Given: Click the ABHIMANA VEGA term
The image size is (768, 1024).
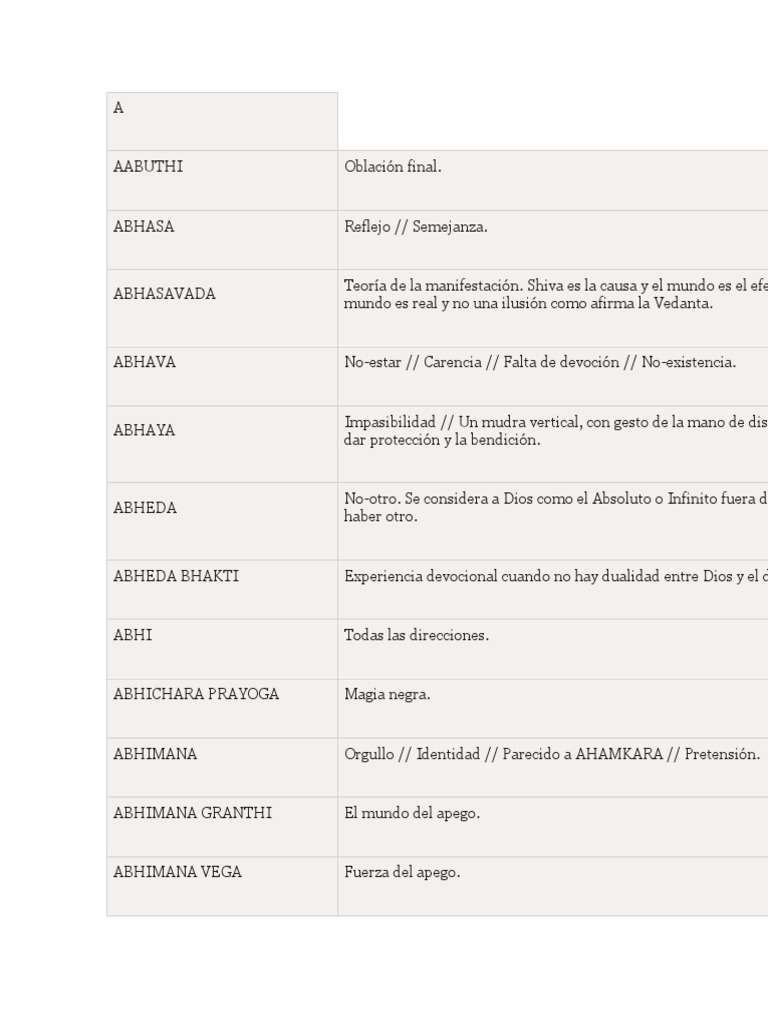Looking at the screenshot, I should click(177, 872).
